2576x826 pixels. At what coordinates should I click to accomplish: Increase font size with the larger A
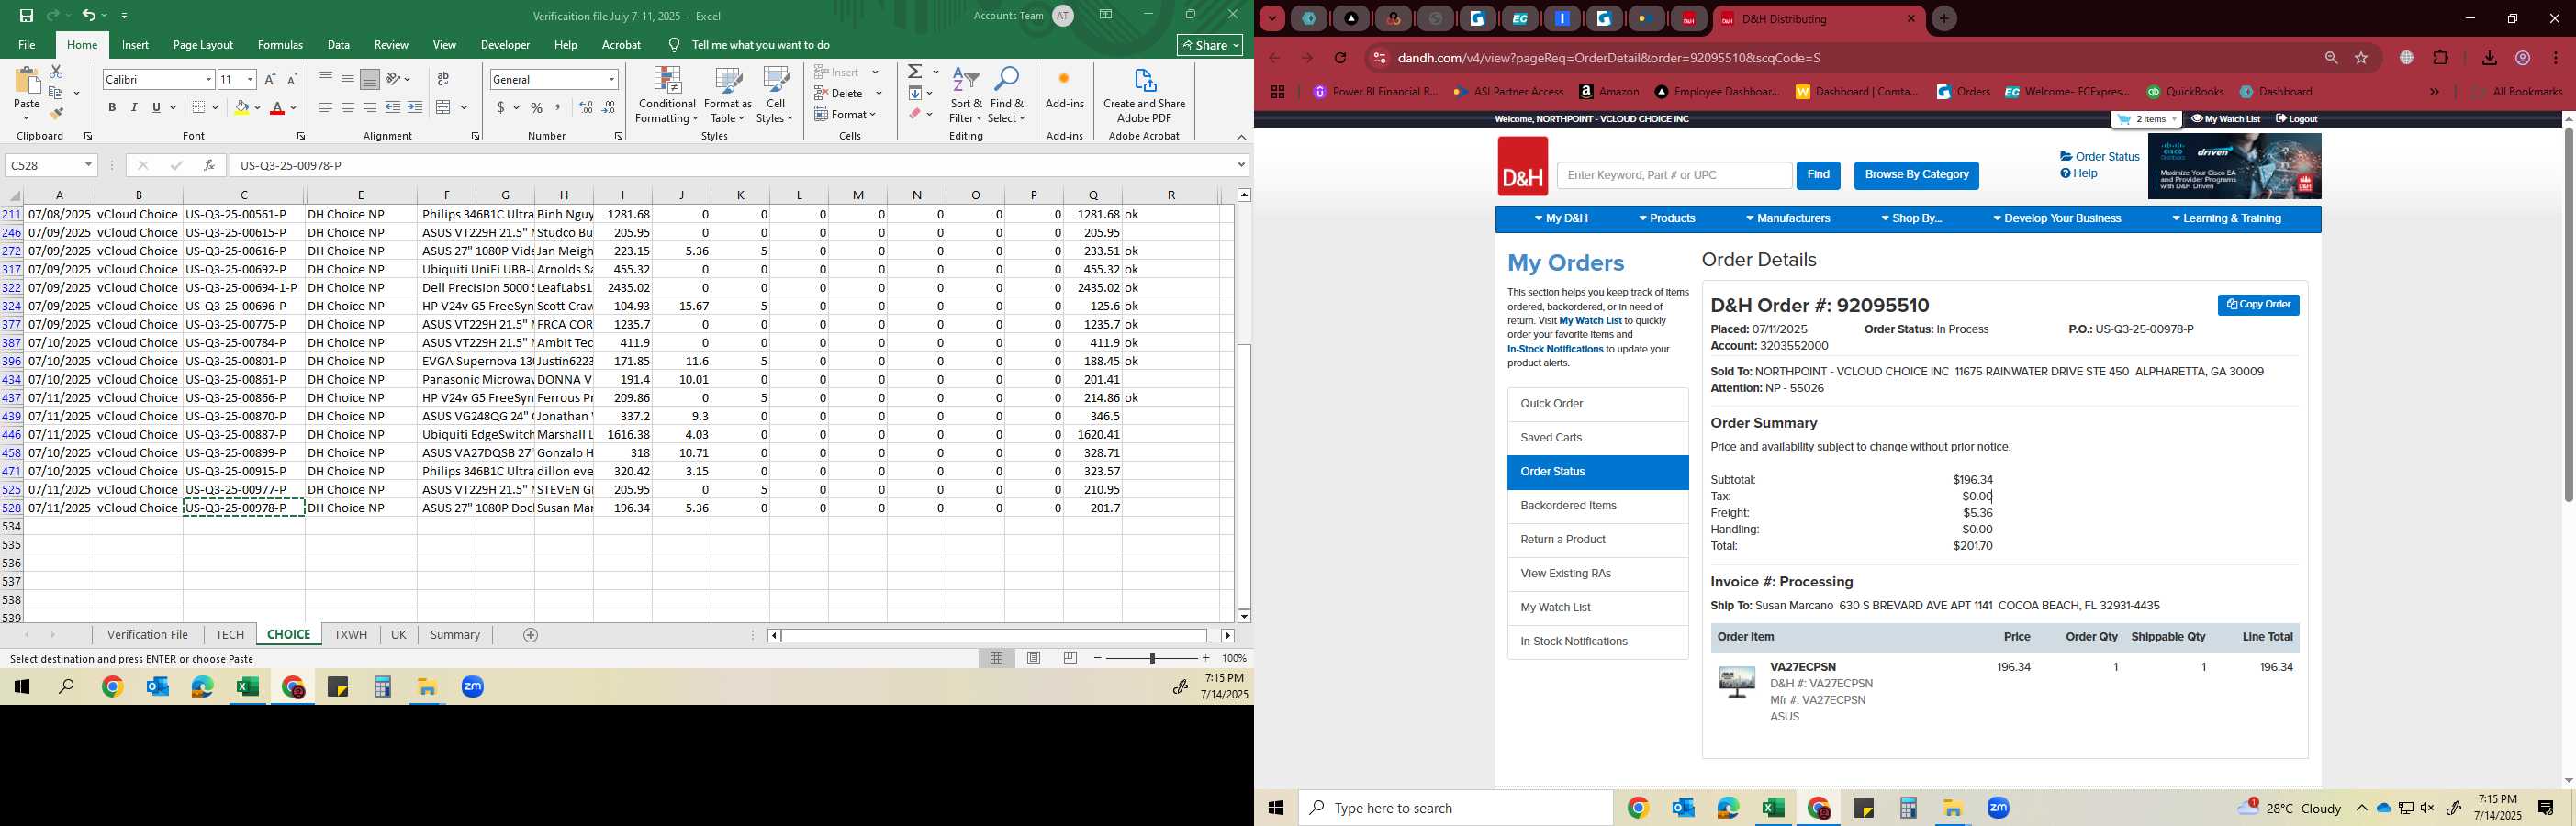coord(270,79)
